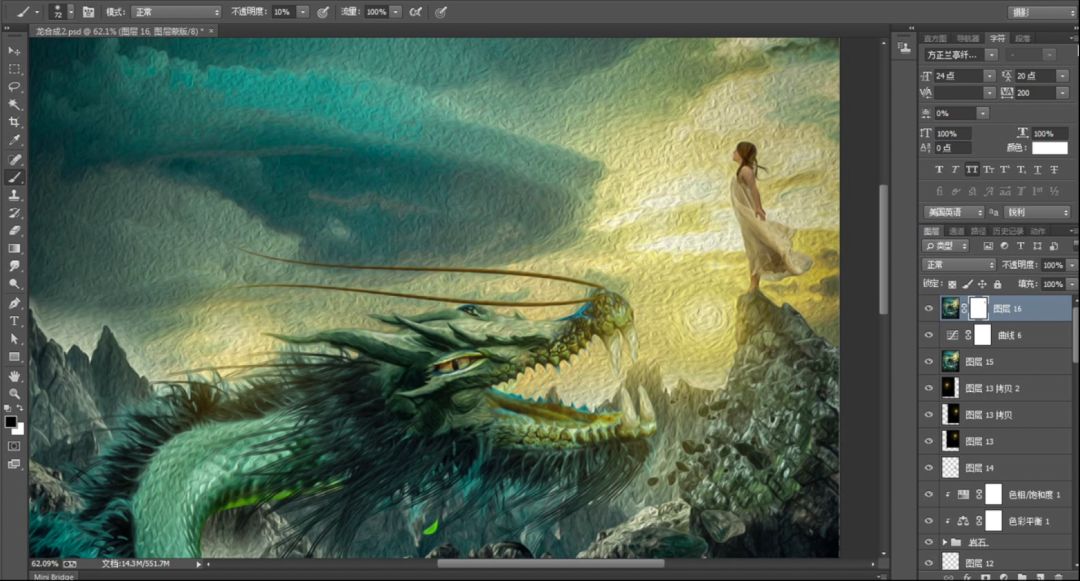Select the Pen tool
This screenshot has width=1080, height=581.
tap(14, 303)
